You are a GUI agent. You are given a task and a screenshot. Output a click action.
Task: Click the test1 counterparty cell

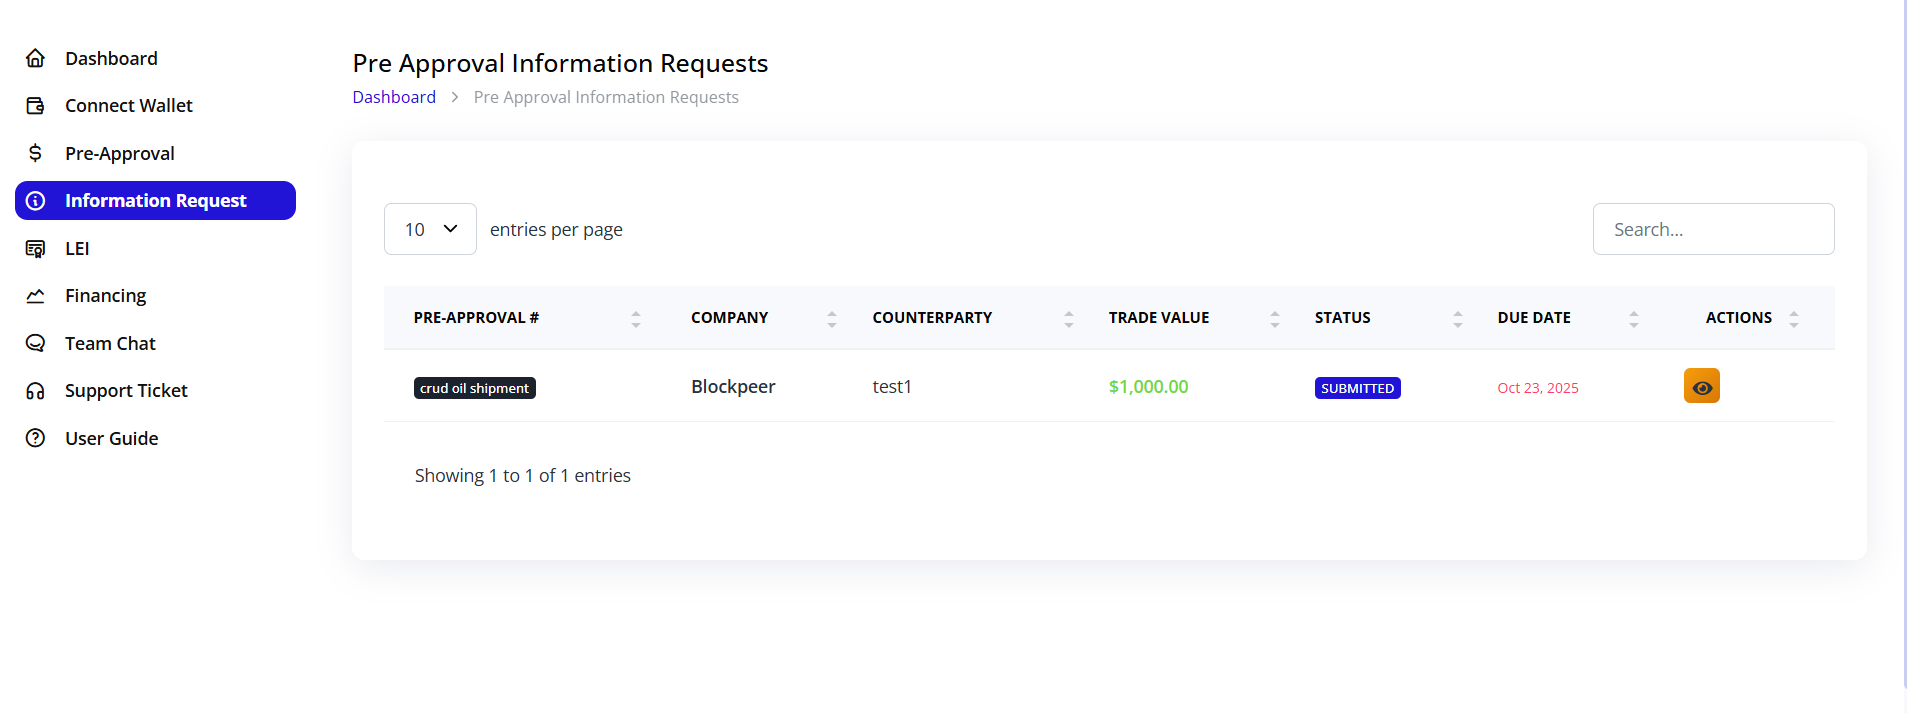[x=892, y=387]
